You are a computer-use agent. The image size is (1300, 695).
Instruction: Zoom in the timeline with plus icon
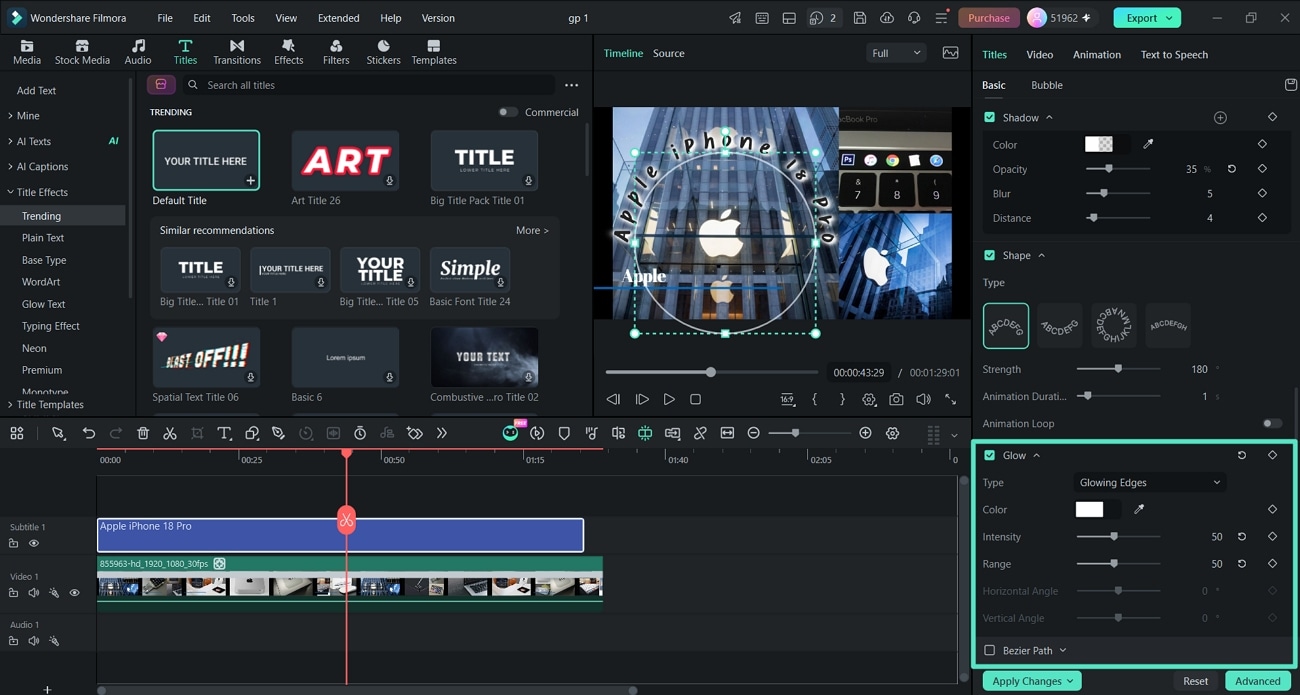(x=865, y=433)
